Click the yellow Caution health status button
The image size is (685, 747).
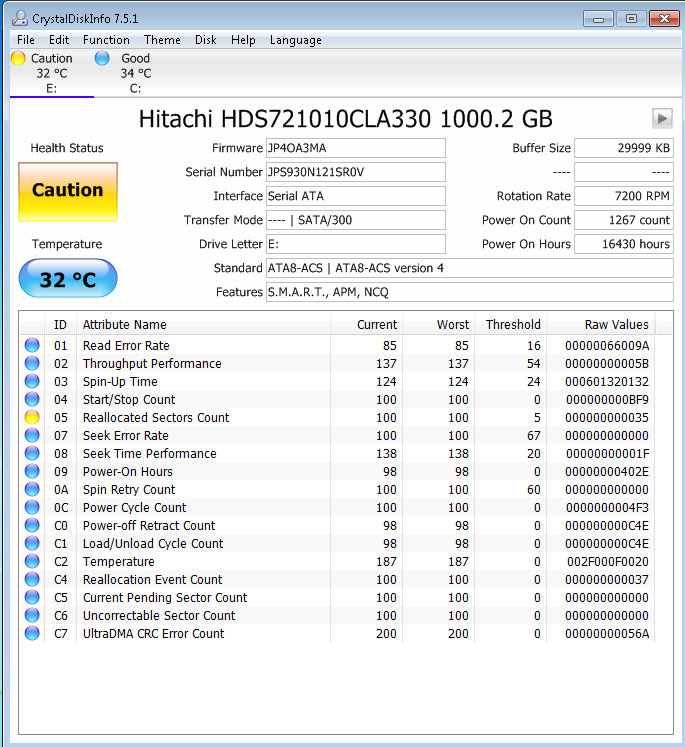point(68,192)
